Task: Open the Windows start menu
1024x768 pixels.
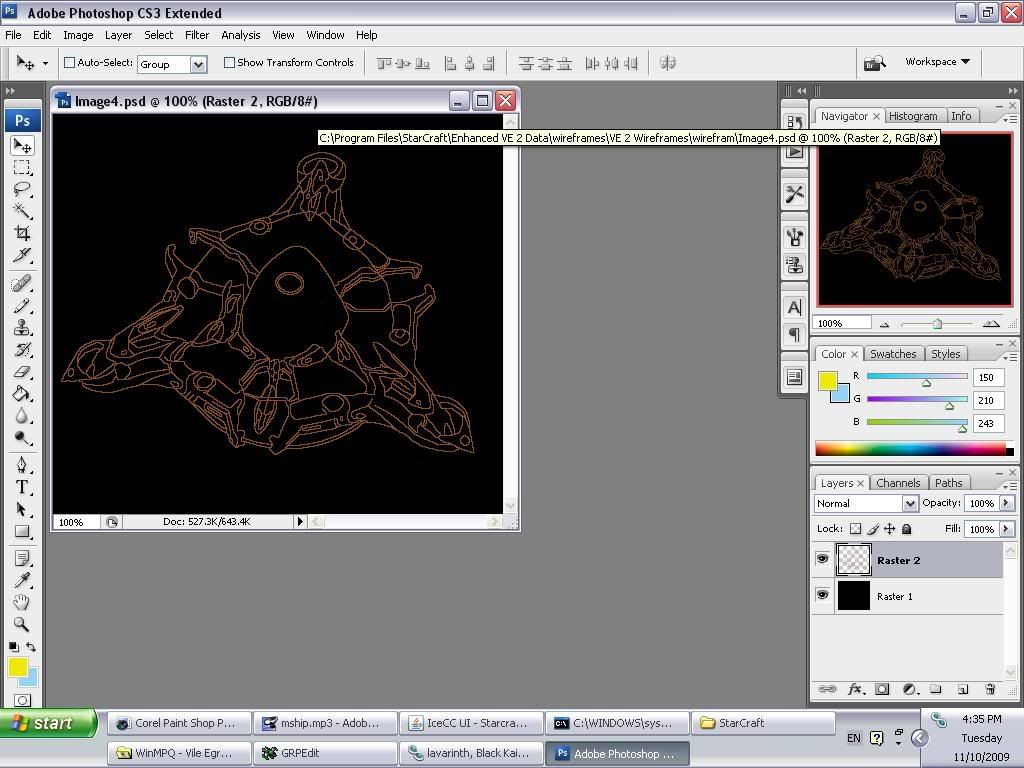Action: click(x=47, y=723)
